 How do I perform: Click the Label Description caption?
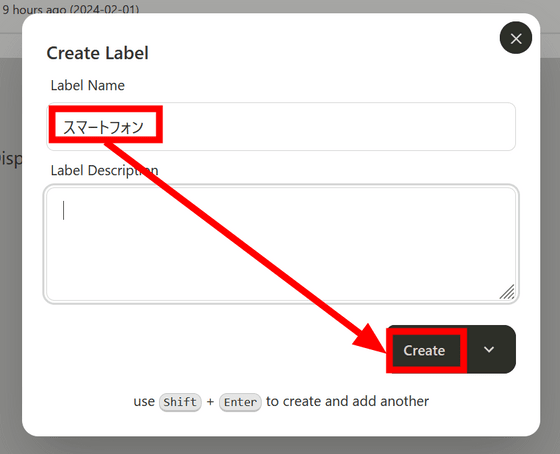click(104, 170)
